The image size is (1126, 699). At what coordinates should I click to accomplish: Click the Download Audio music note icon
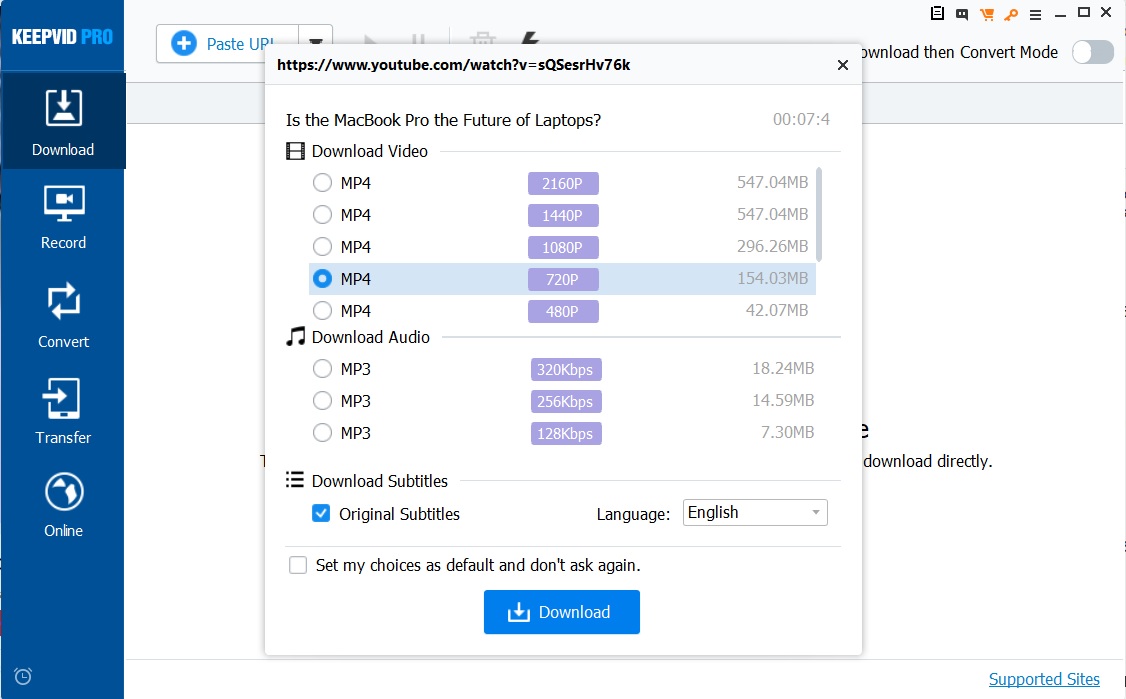[x=295, y=337]
